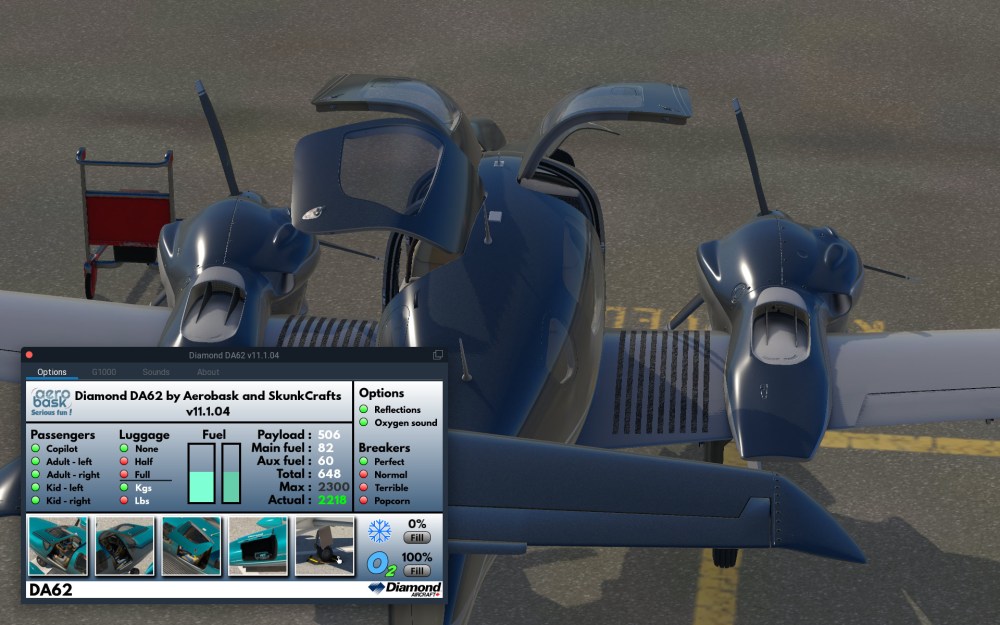This screenshot has height=625, width=1000.
Task: Disable the Reflections option
Action: (x=364, y=410)
